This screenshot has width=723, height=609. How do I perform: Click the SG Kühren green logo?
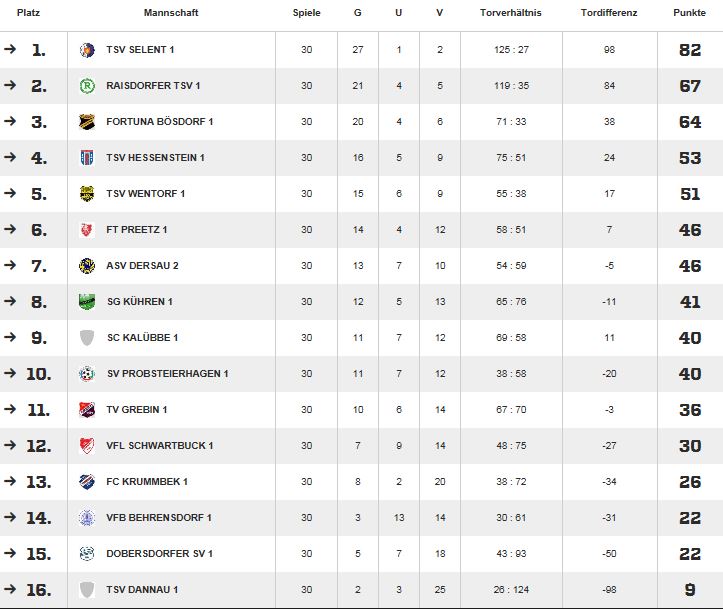(x=87, y=302)
